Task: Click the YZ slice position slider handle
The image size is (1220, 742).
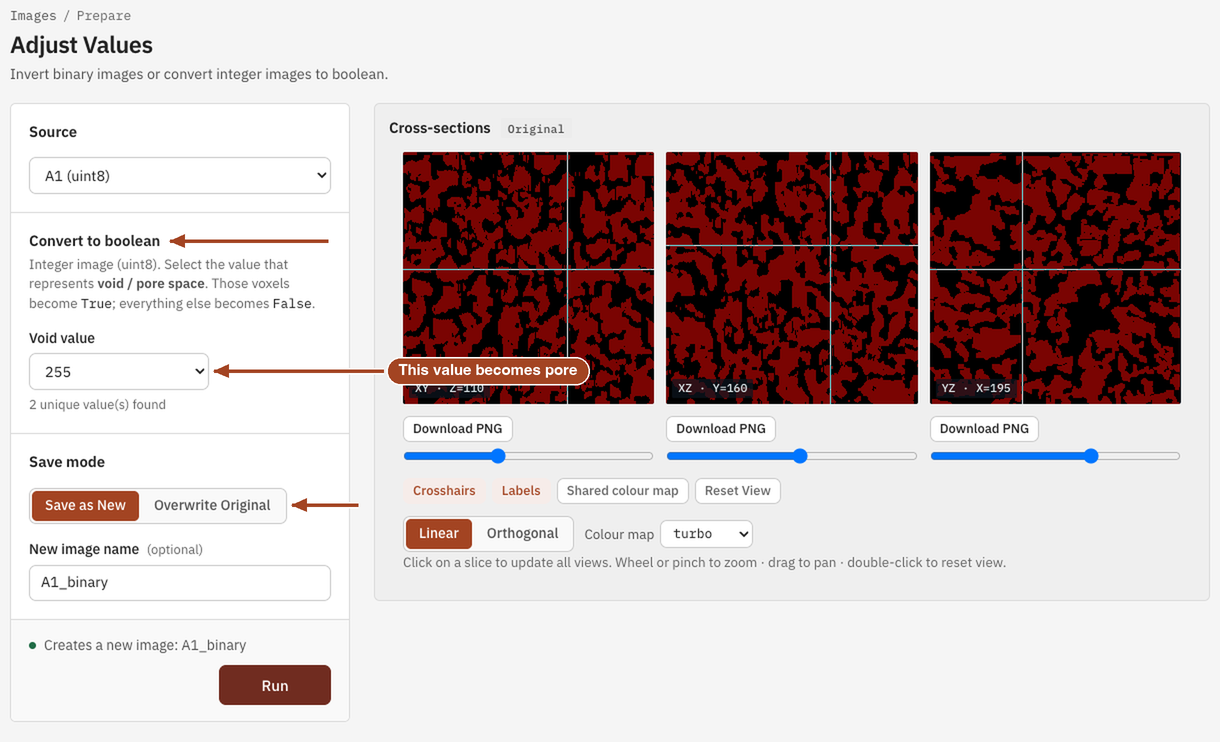Action: pos(1091,456)
